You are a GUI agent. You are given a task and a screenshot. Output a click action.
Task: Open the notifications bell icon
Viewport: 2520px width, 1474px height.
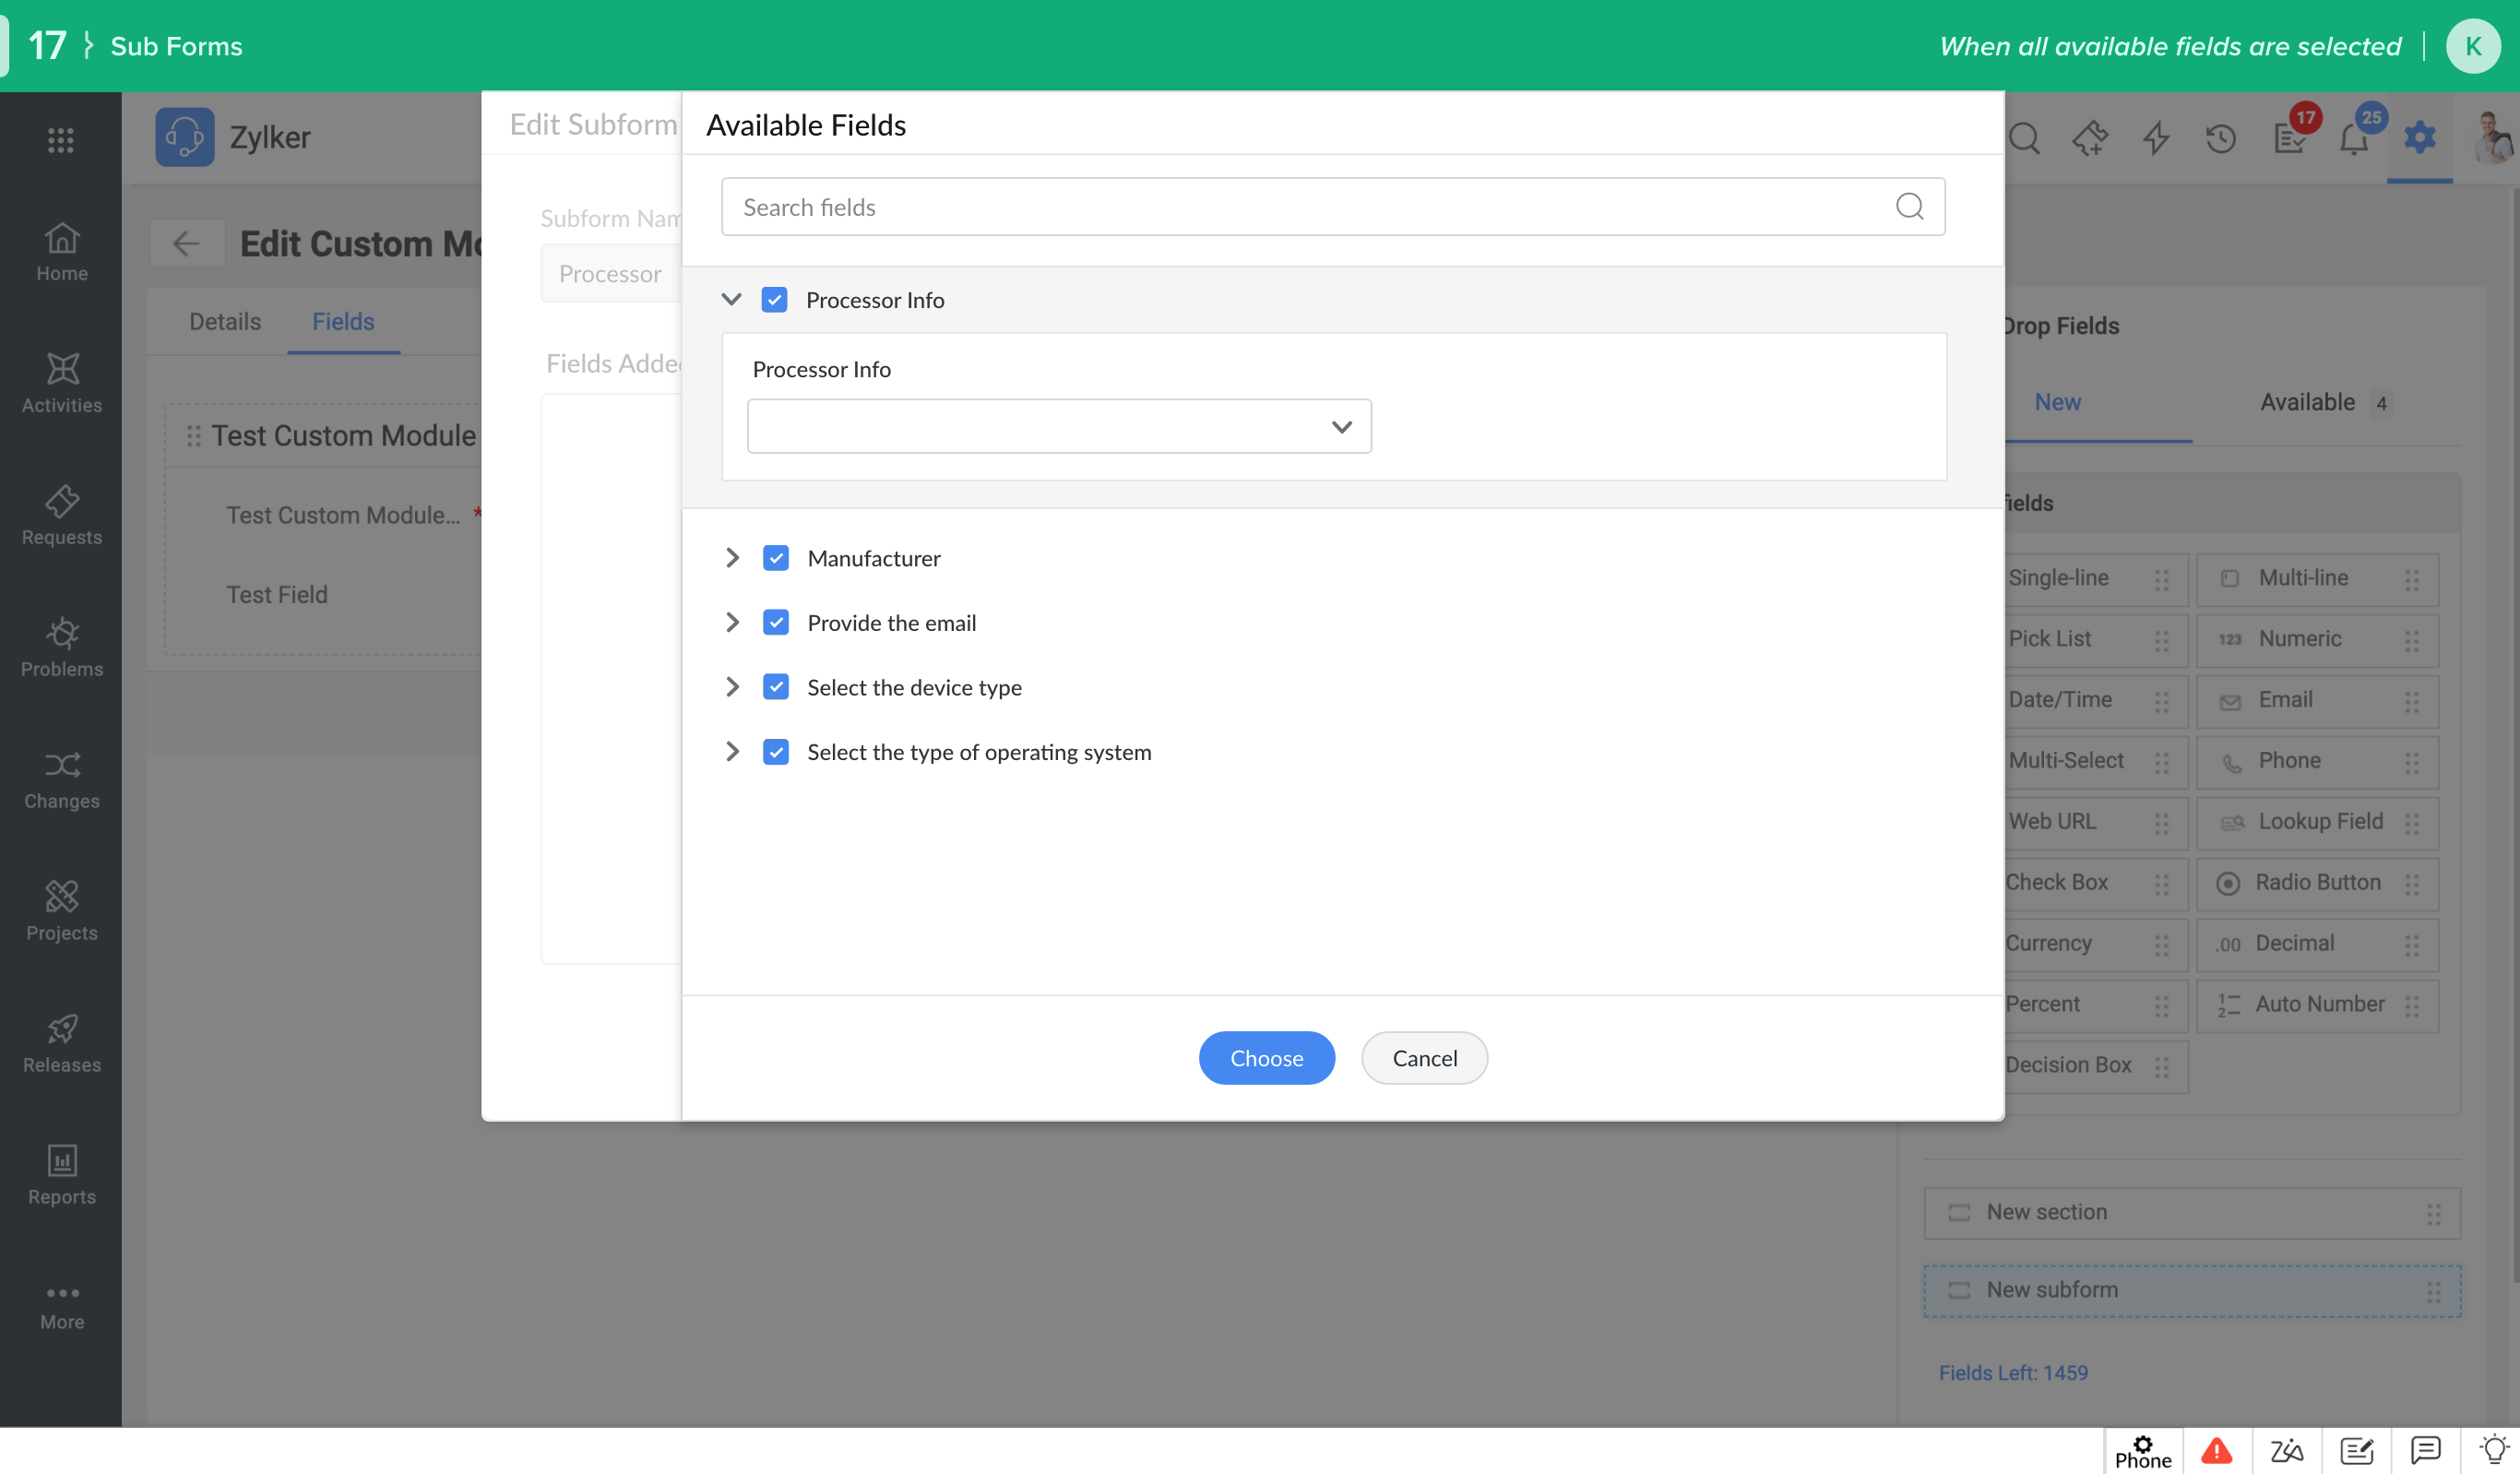2354,138
